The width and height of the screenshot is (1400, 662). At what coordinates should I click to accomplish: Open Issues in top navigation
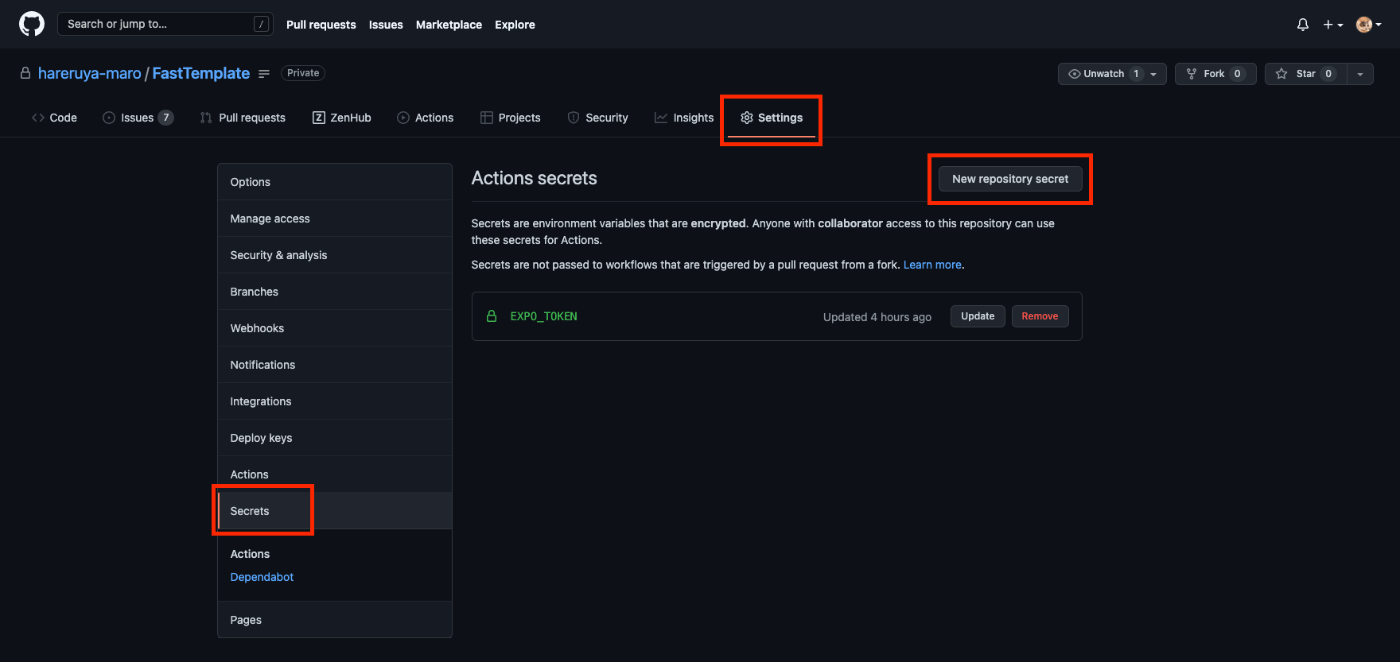pos(386,25)
